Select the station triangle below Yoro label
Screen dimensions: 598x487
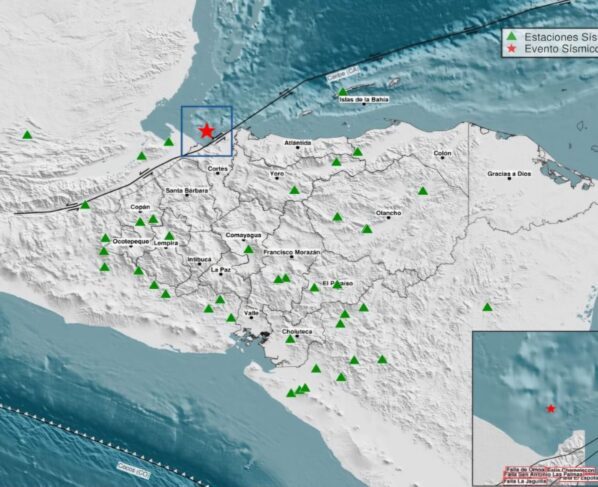pos(294,190)
